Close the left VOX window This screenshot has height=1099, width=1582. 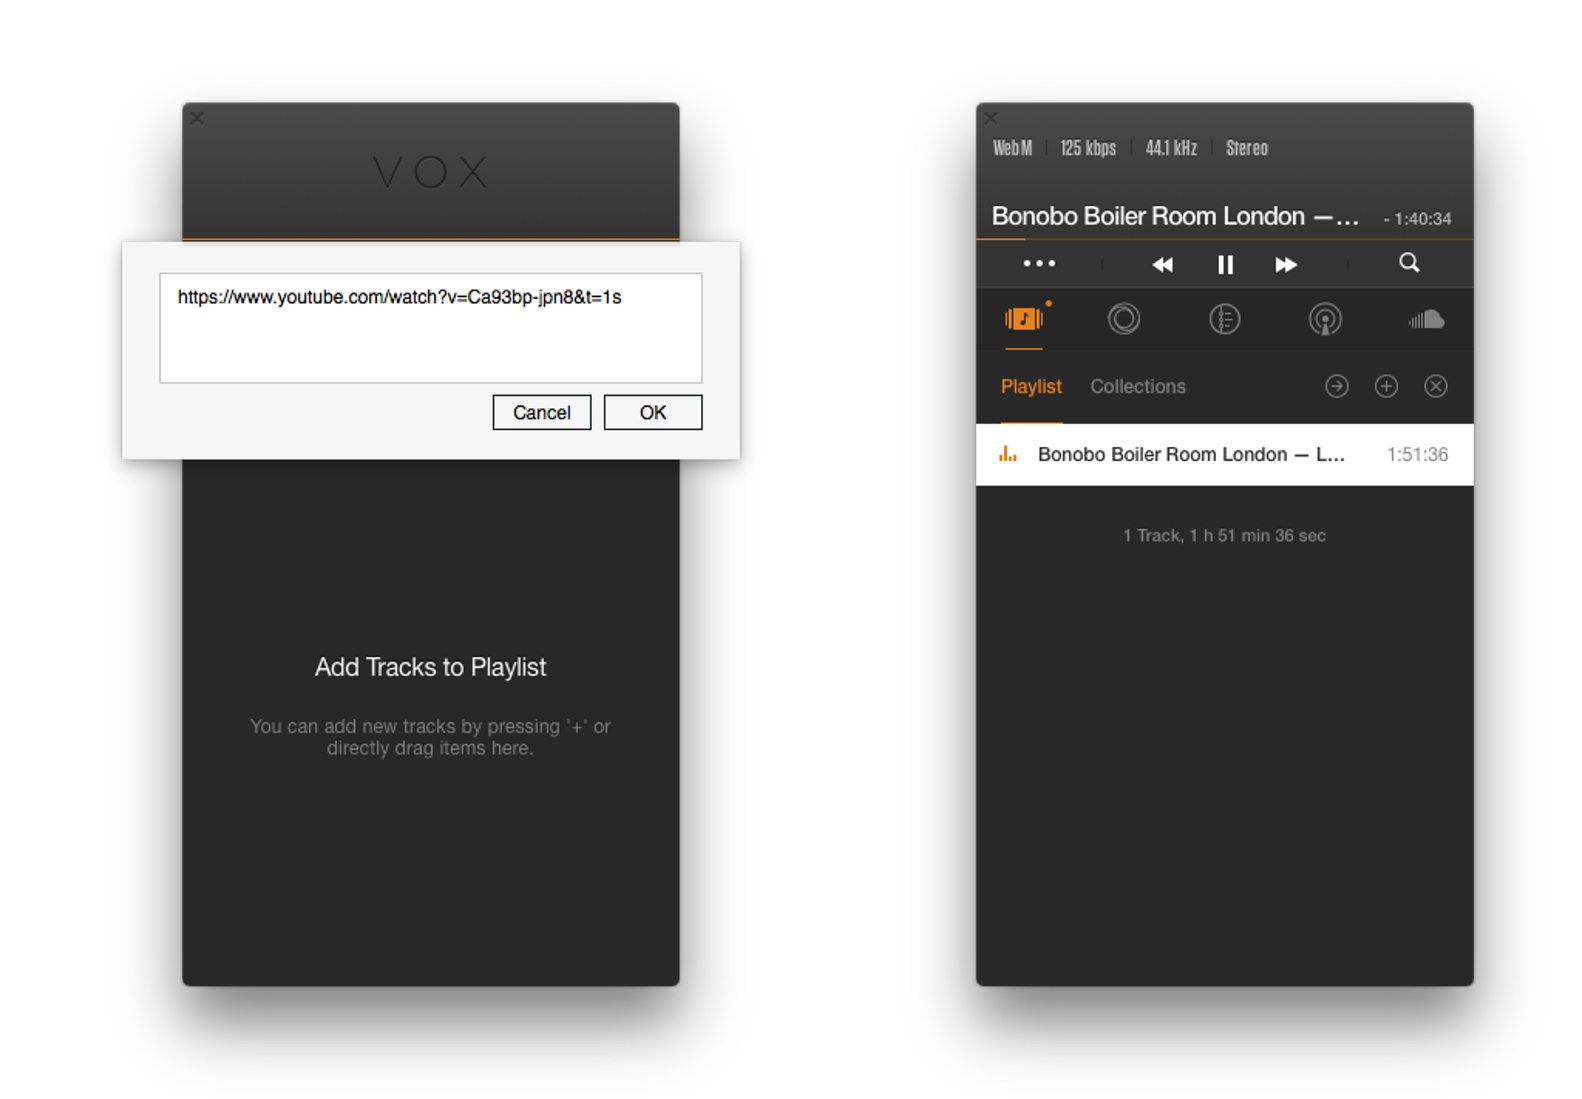tap(197, 118)
